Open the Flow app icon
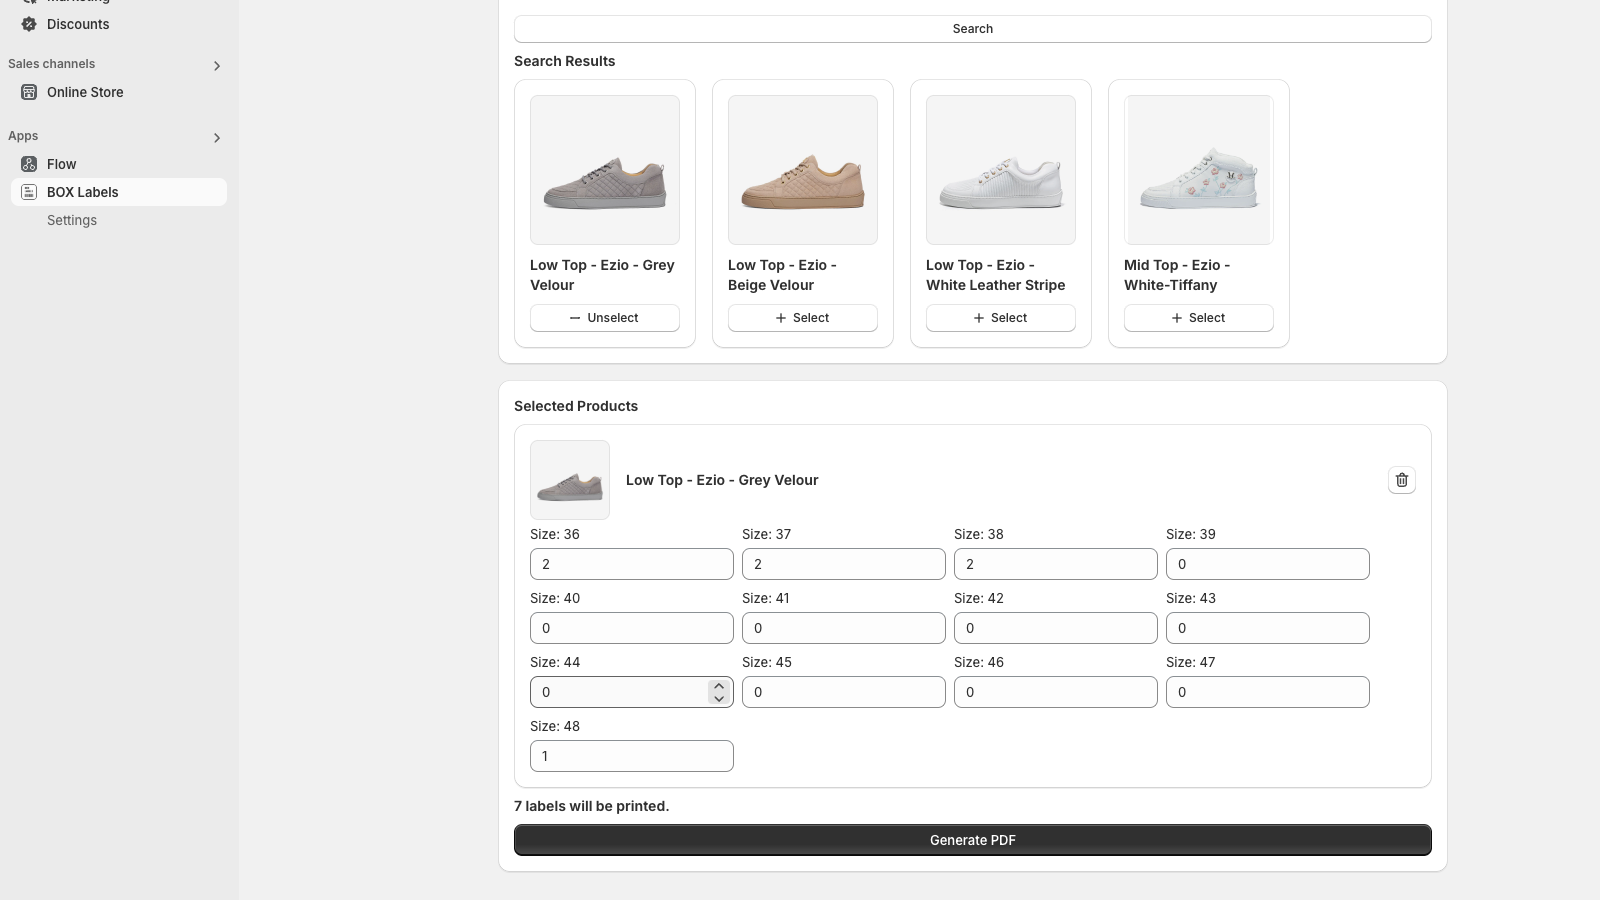 [28, 164]
